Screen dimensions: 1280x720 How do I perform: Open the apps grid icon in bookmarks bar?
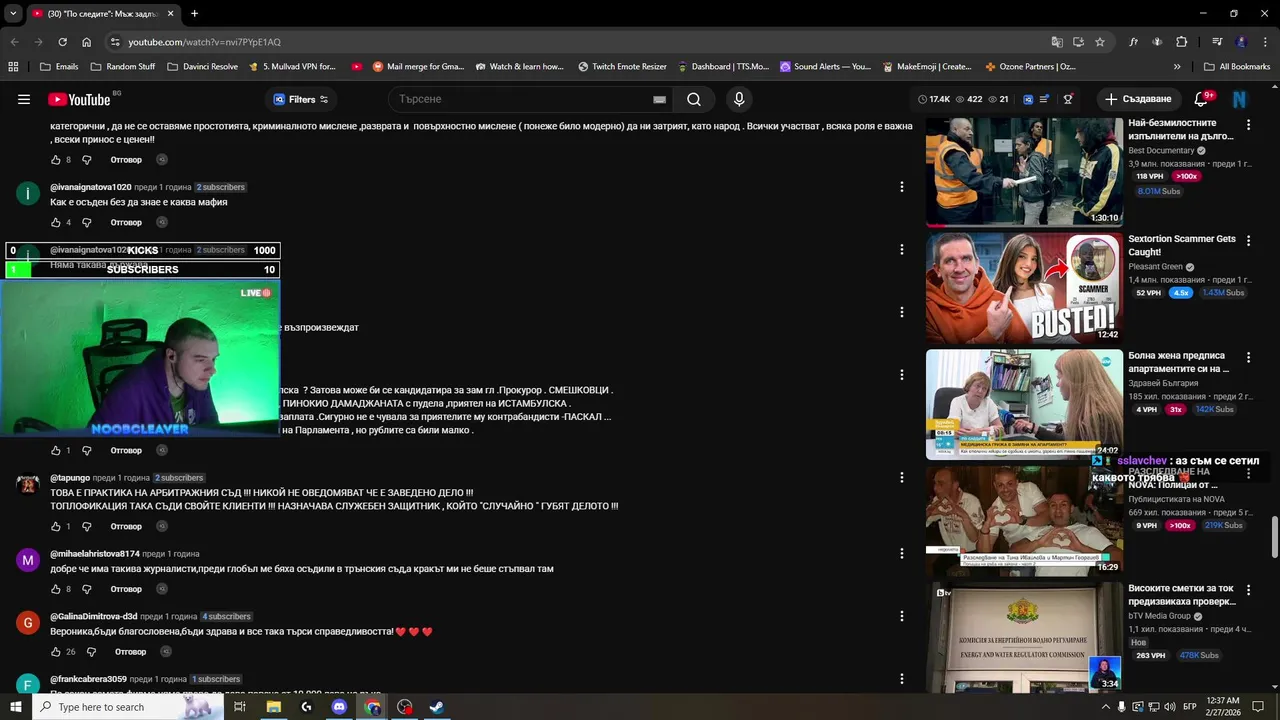click(x=13, y=67)
